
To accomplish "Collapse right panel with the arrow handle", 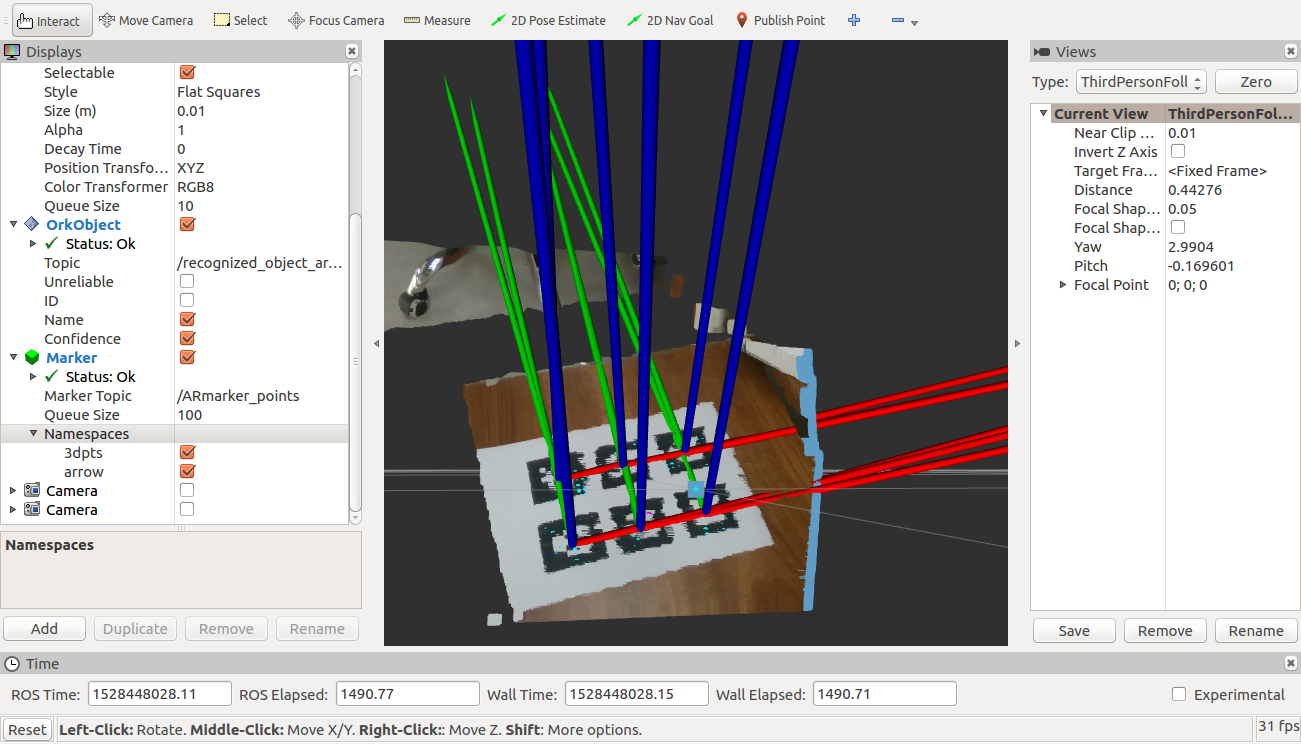I will [x=1017, y=343].
